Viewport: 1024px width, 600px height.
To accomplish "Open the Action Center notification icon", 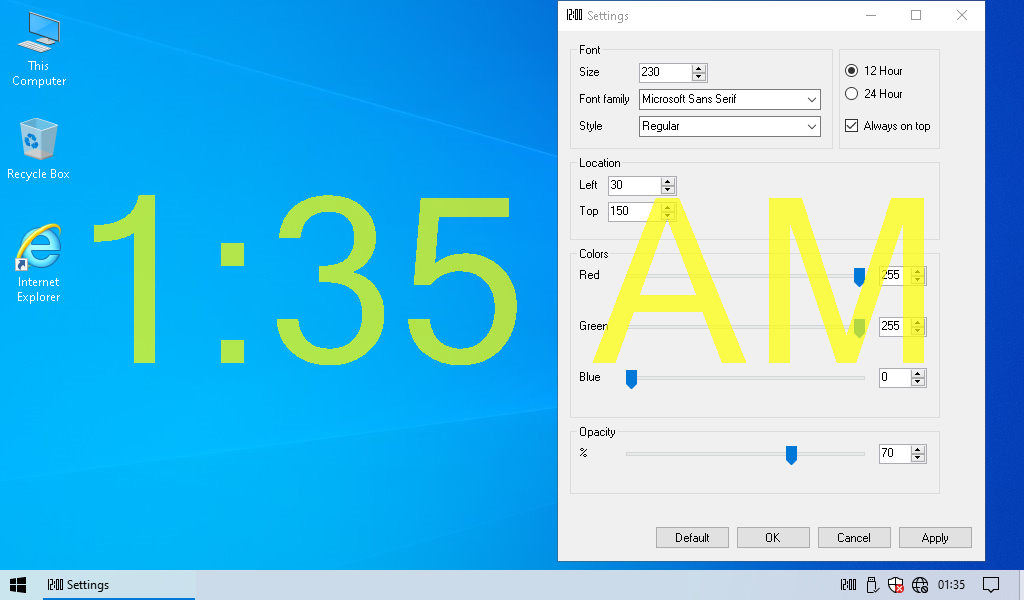I will pos(990,584).
